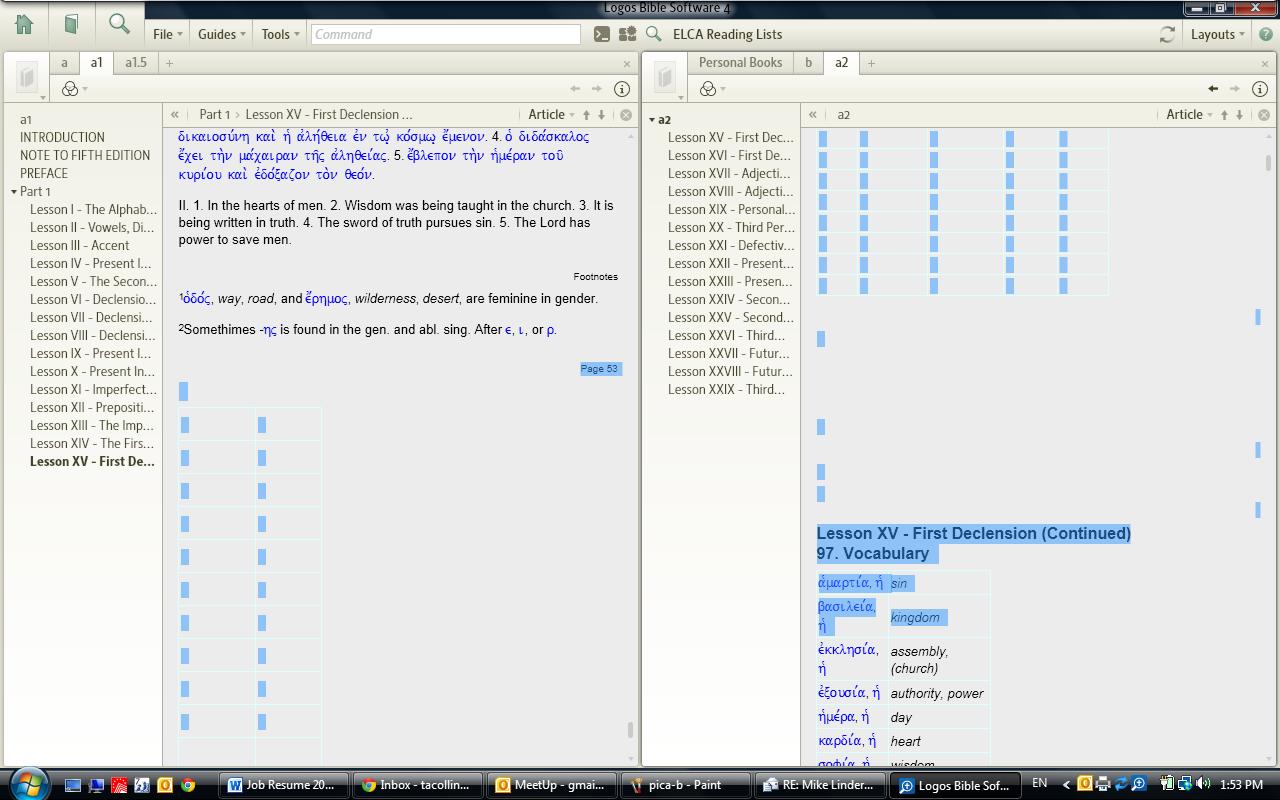The height and width of the screenshot is (800, 1280).
Task: Open the Library book icon
Action: tap(71, 24)
